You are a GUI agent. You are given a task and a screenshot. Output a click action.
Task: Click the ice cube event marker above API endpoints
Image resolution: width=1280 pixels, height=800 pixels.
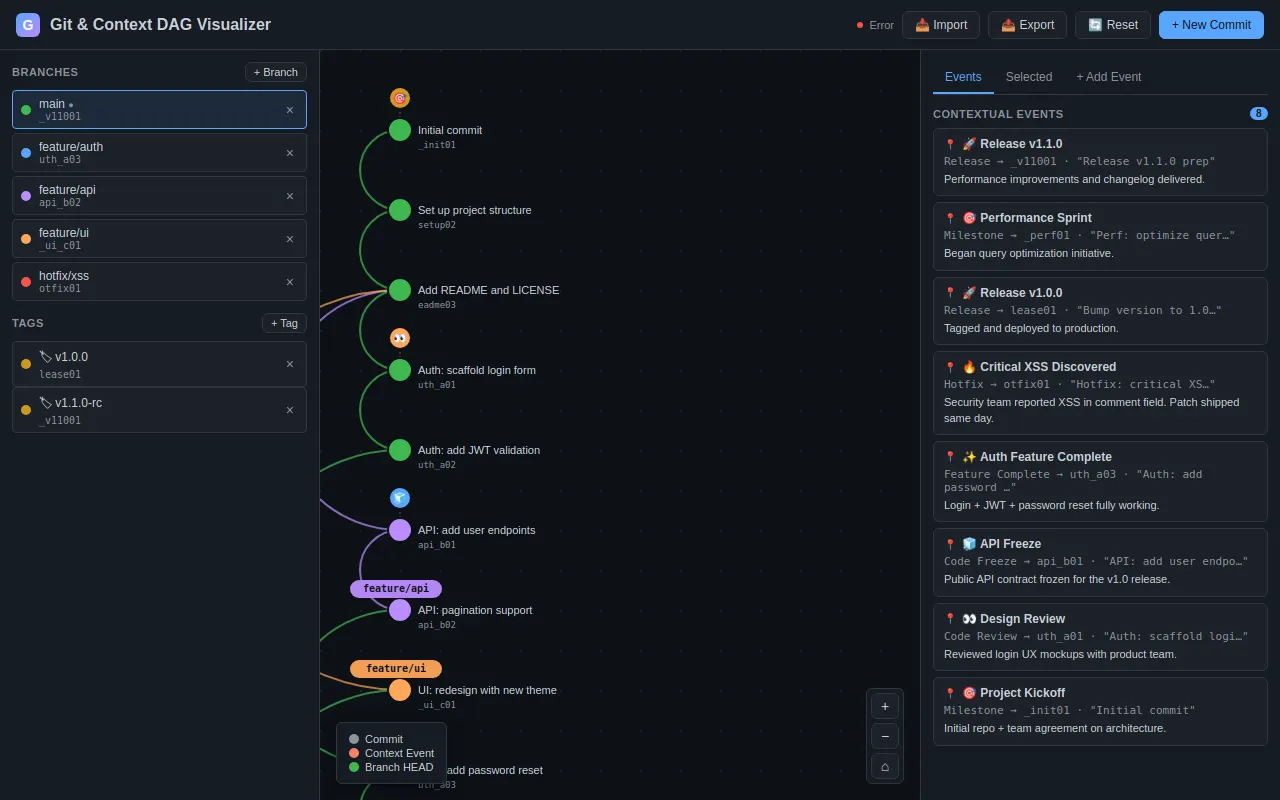click(400, 498)
